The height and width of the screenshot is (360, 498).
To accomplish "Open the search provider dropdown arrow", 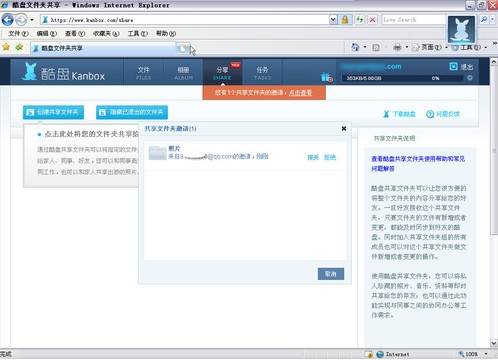I will pyautogui.click(x=492, y=20).
